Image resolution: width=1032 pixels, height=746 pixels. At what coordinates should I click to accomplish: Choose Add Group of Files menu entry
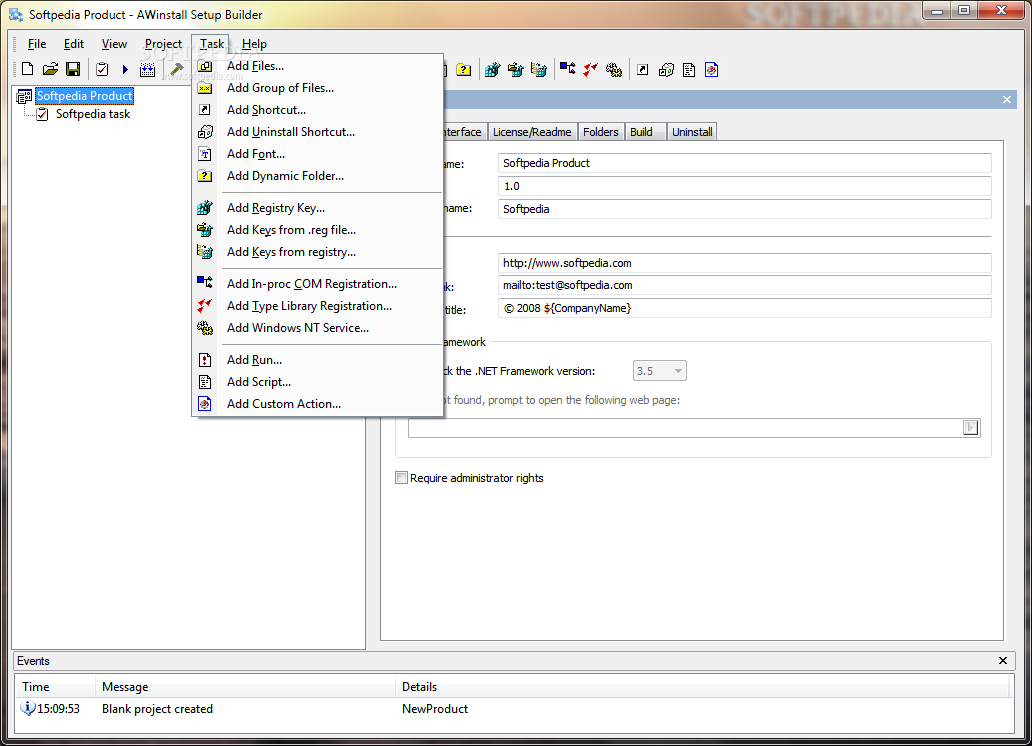pos(318,88)
